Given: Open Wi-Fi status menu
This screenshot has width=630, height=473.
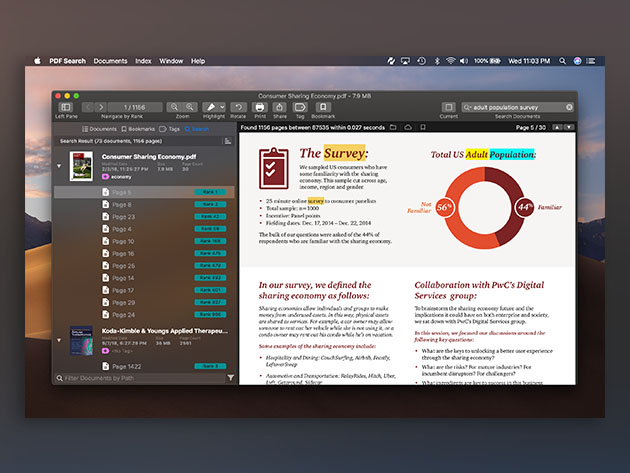Looking at the screenshot, I should coord(451,61).
